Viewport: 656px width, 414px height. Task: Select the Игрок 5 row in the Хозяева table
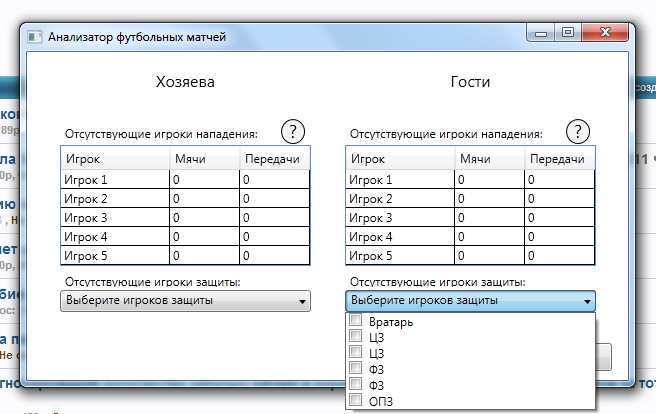coord(115,255)
